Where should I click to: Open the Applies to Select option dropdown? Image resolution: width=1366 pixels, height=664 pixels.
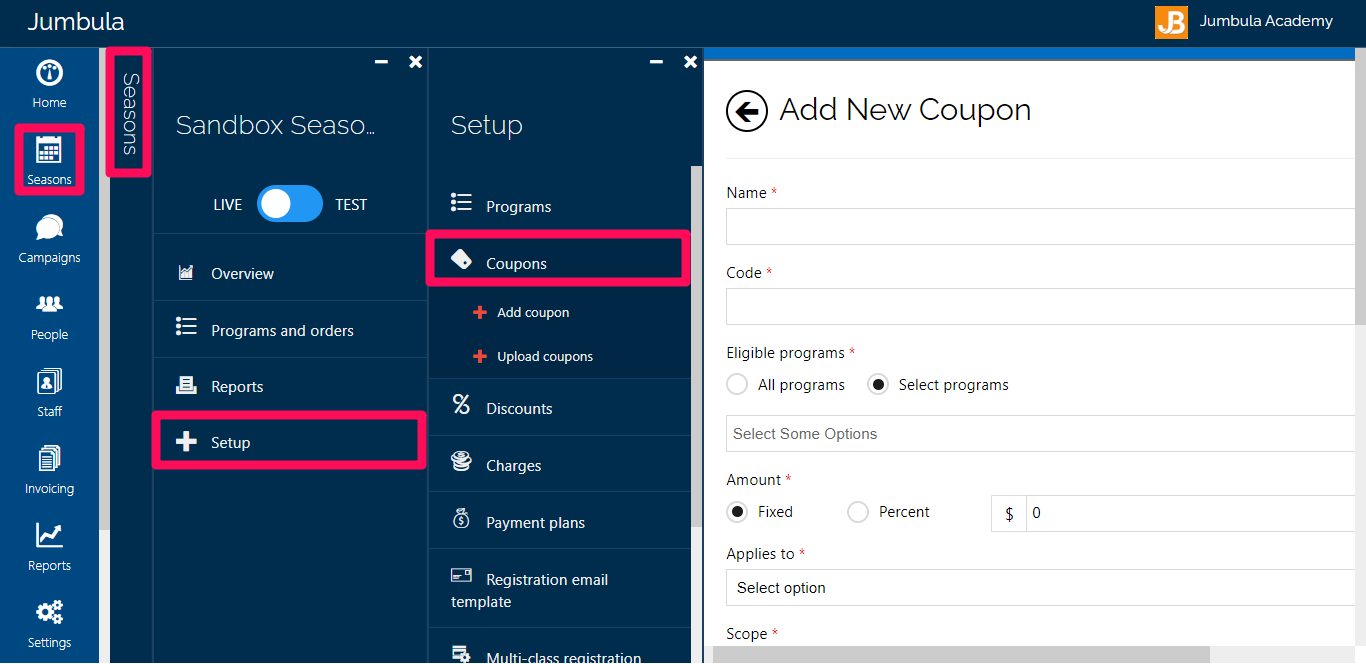(1040, 588)
